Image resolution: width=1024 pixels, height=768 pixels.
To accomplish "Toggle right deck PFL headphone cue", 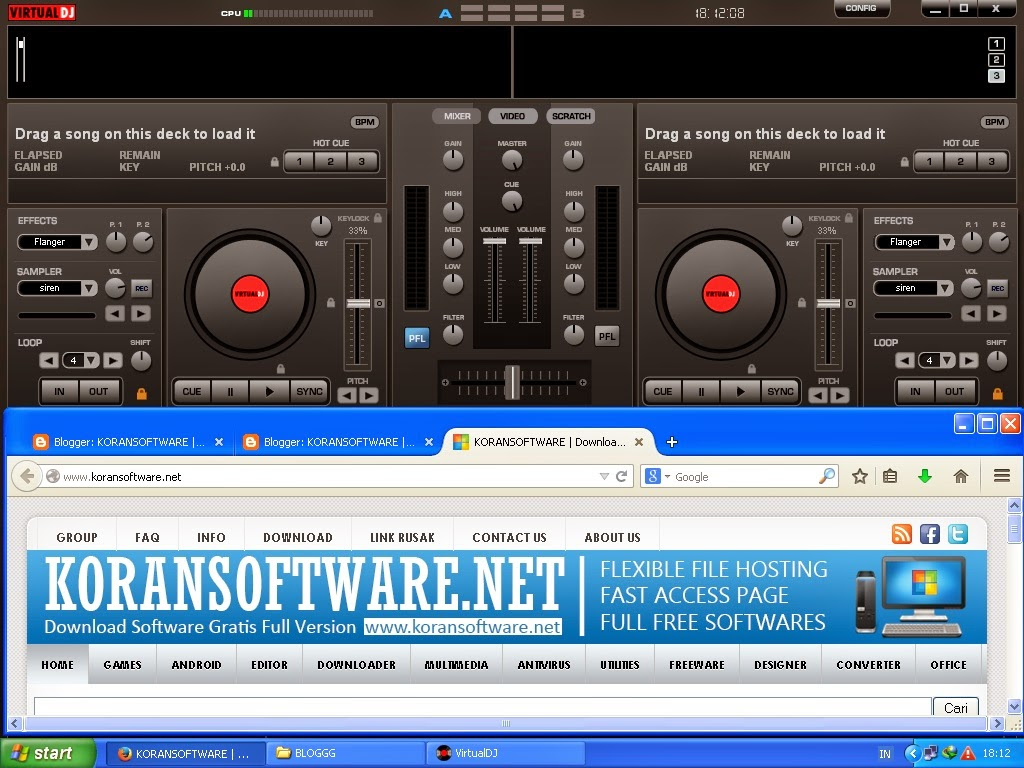I will [x=607, y=337].
